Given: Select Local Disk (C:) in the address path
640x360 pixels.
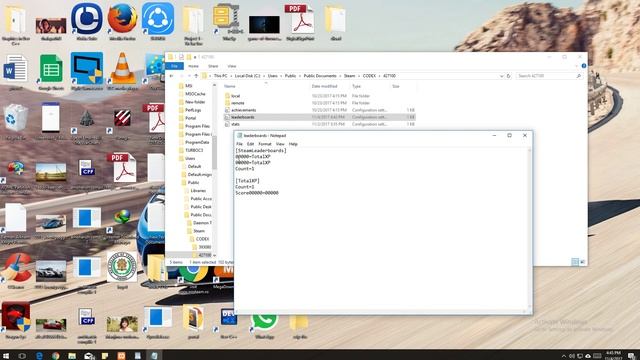Looking at the screenshot, I should pos(247,76).
